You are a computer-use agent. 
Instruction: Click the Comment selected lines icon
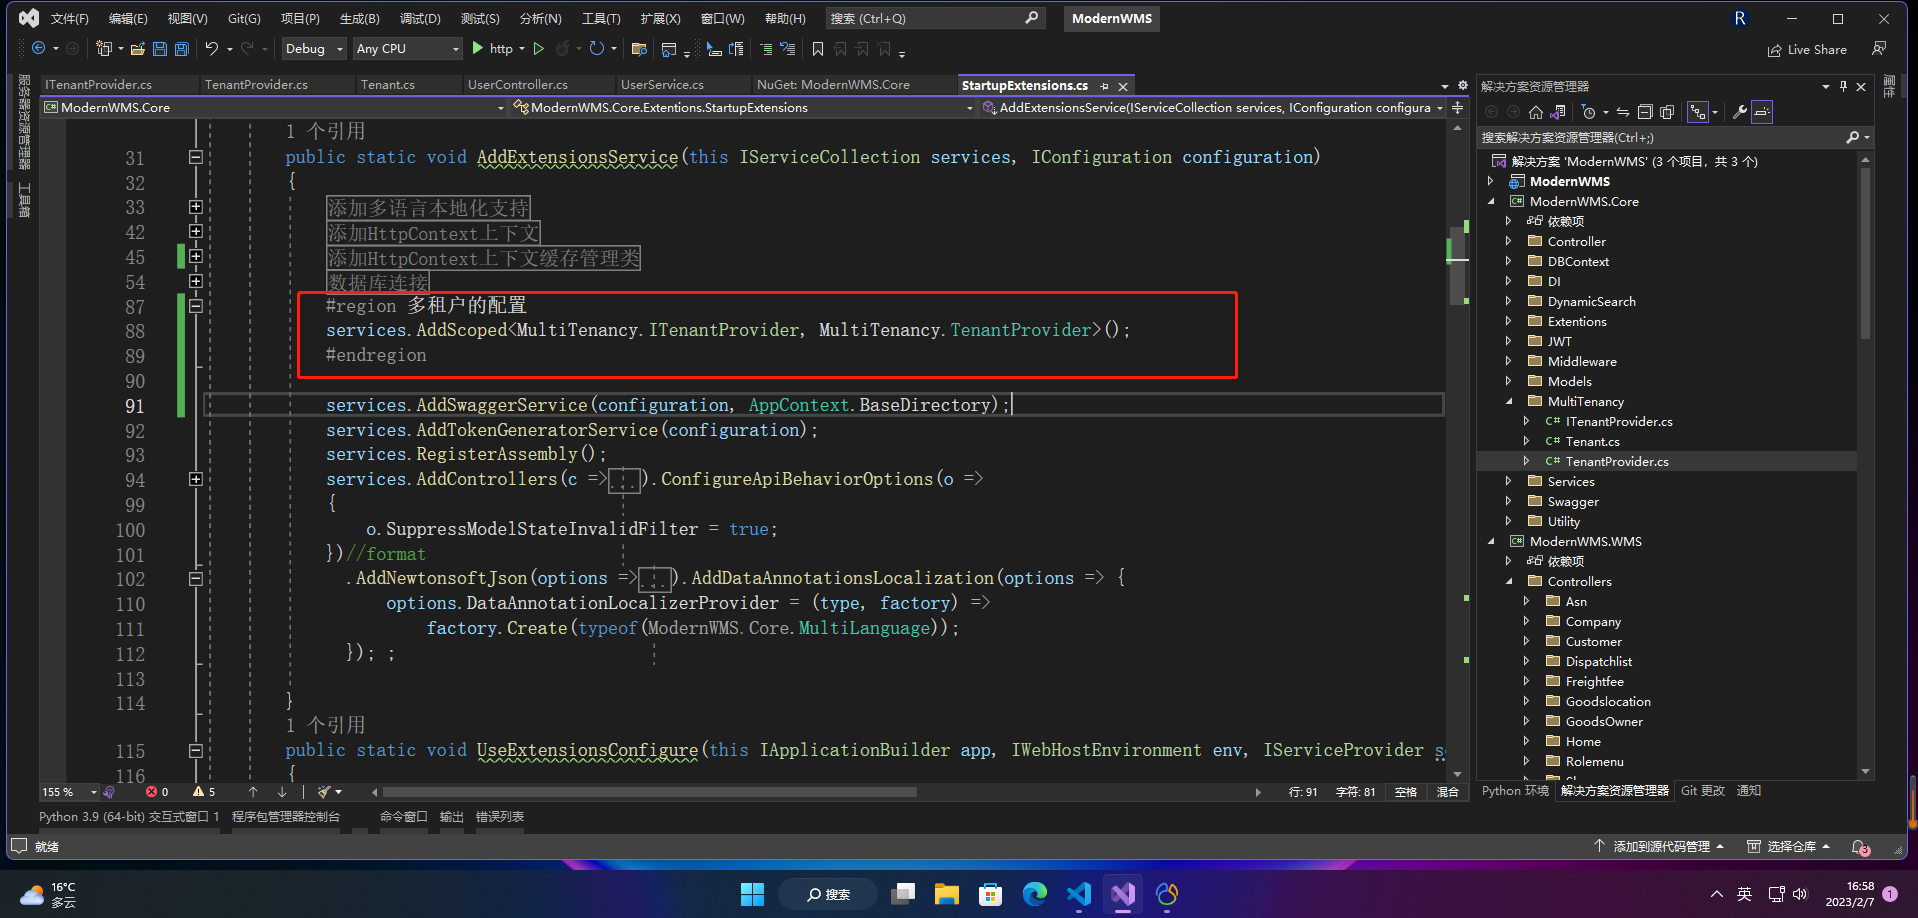[x=766, y=48]
